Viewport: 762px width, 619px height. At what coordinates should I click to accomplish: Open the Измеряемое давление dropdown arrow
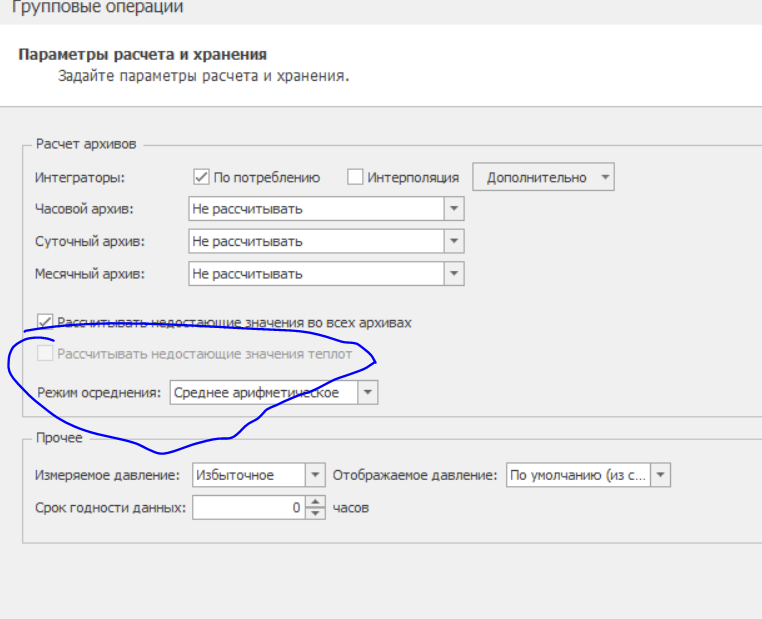click(x=315, y=475)
